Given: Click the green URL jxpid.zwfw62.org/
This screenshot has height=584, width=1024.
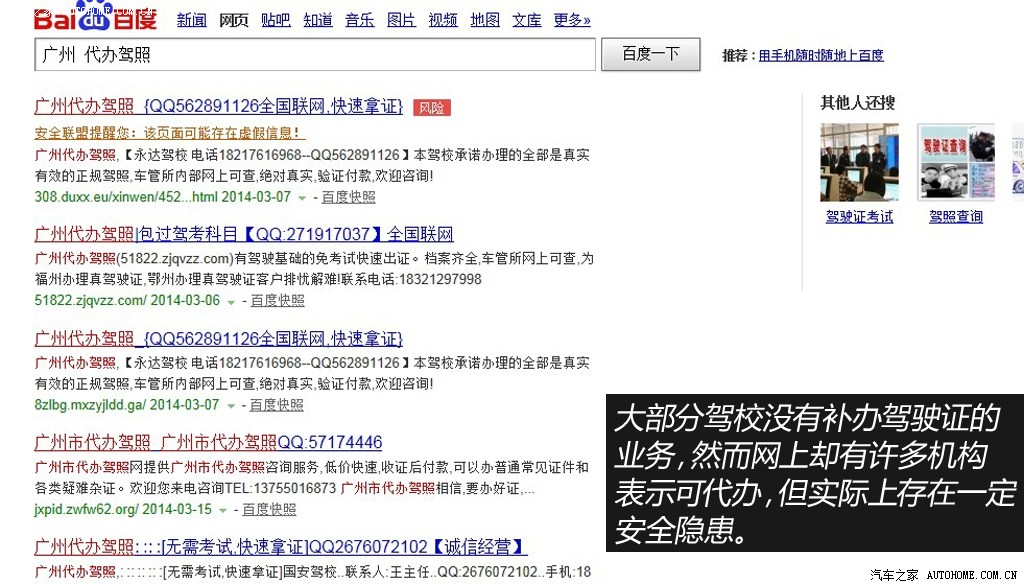Looking at the screenshot, I should pos(86,510).
